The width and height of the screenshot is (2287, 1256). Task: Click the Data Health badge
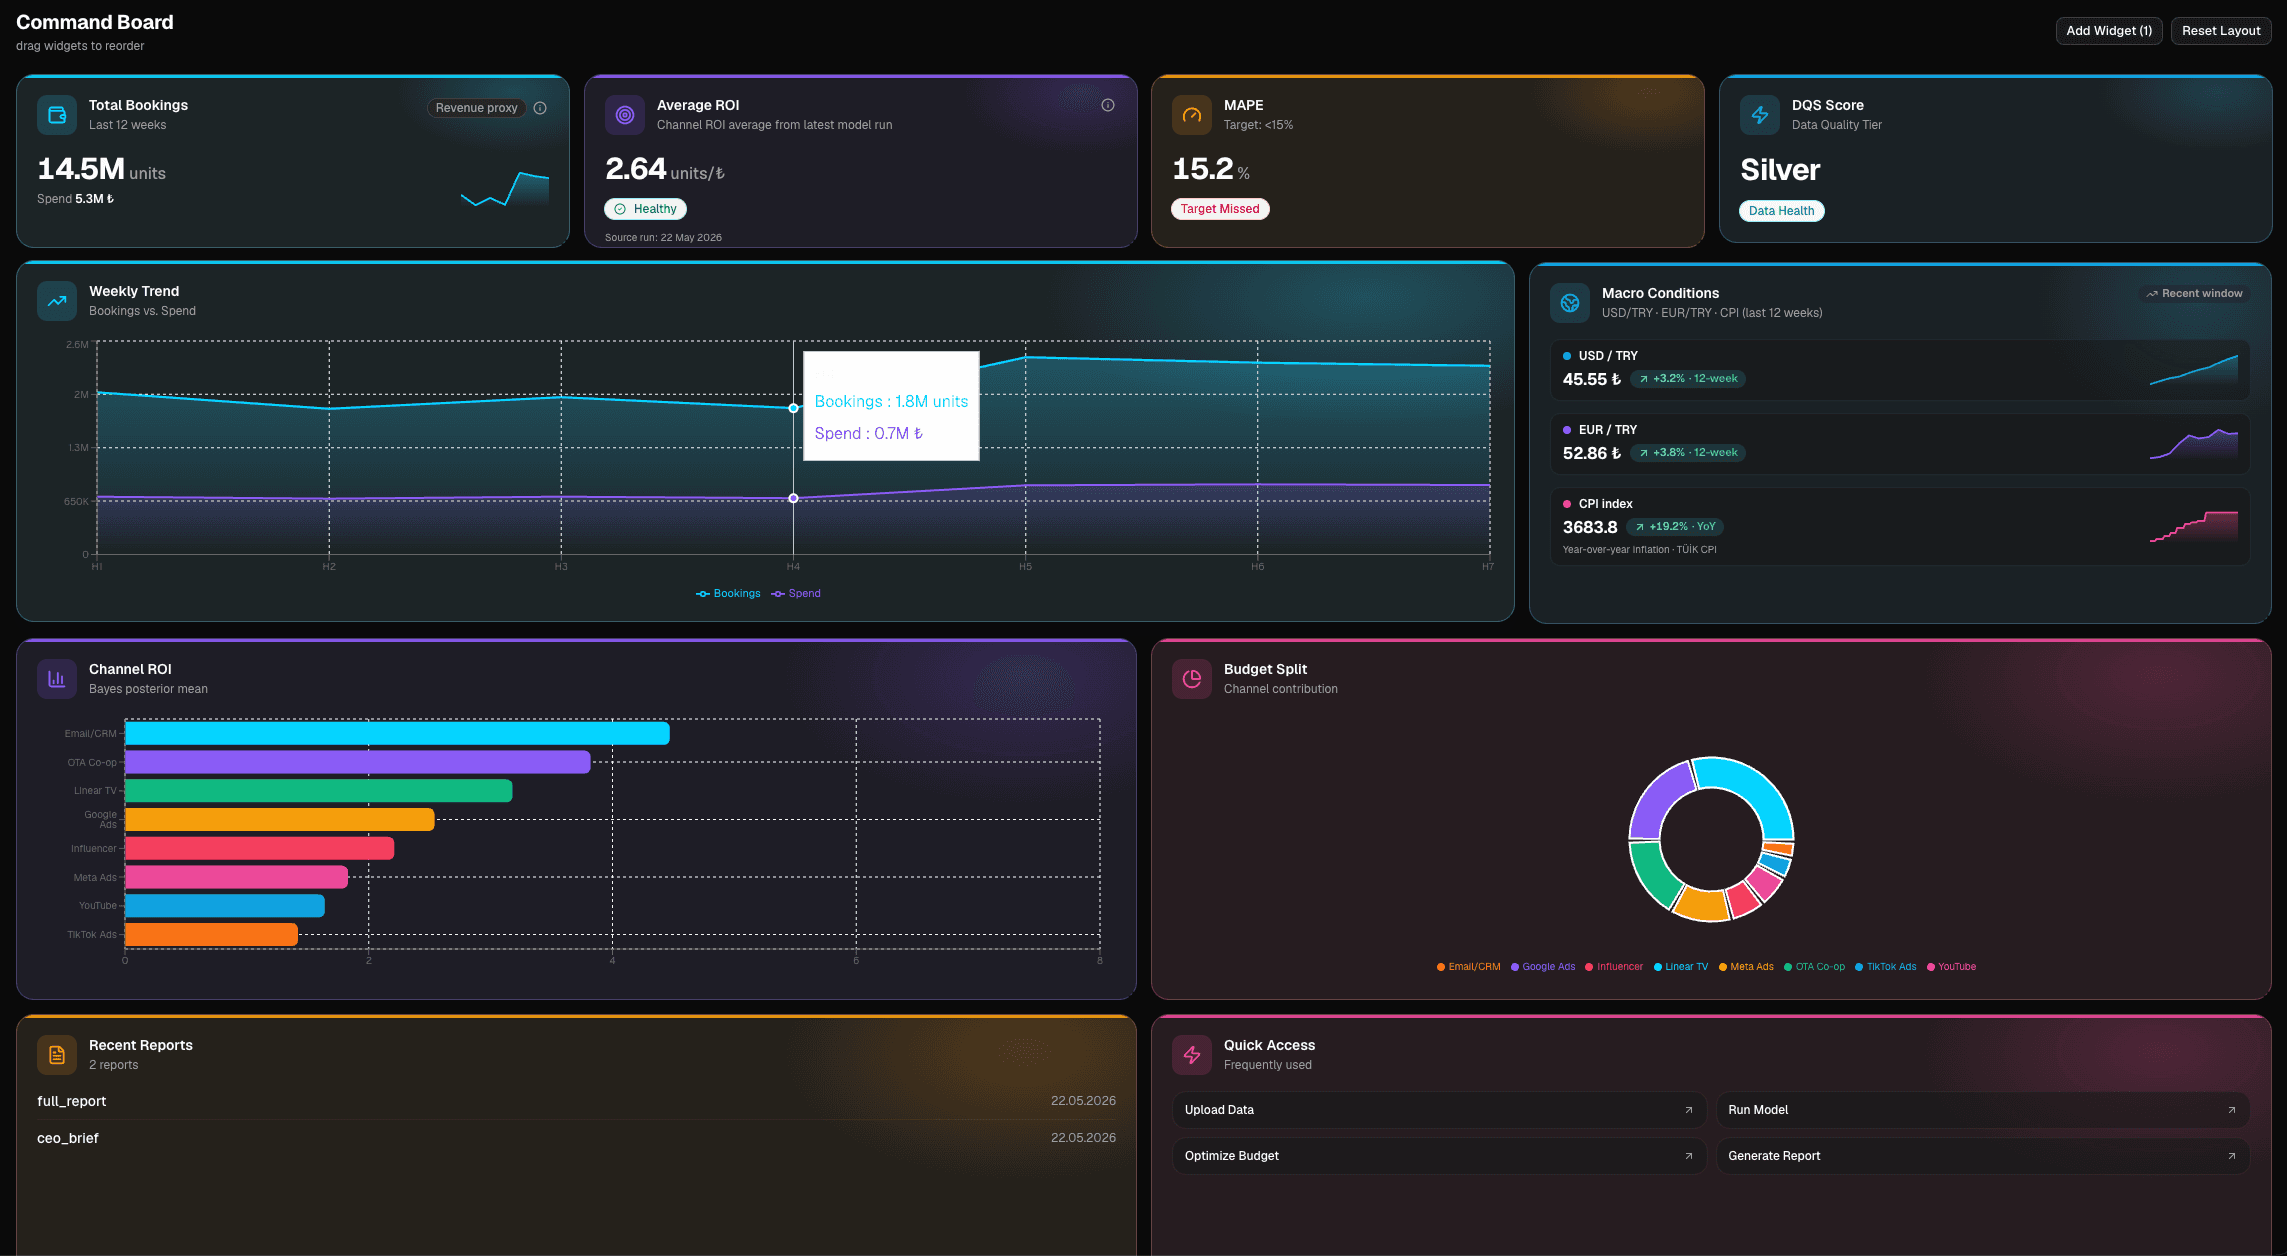[1781, 211]
